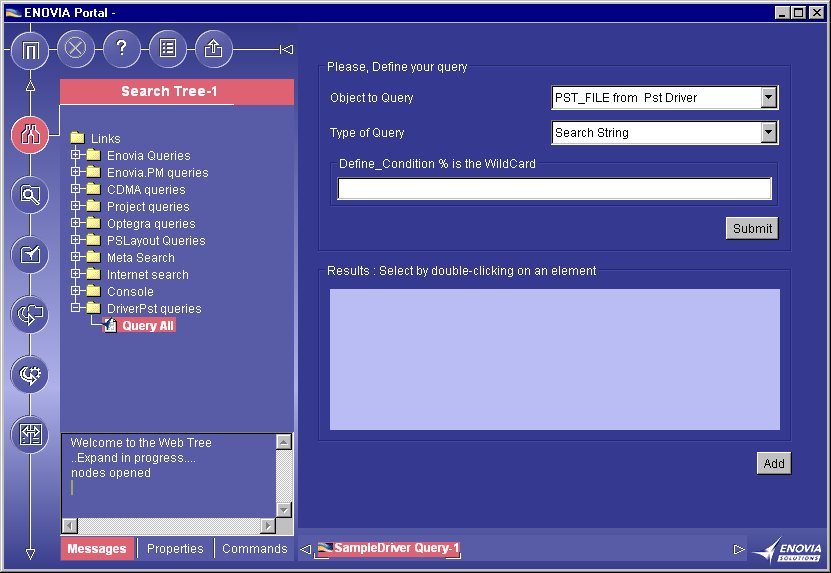Viewport: 831px width, 573px height.
Task: Navigate left in bottom tab strip
Action: (305, 549)
